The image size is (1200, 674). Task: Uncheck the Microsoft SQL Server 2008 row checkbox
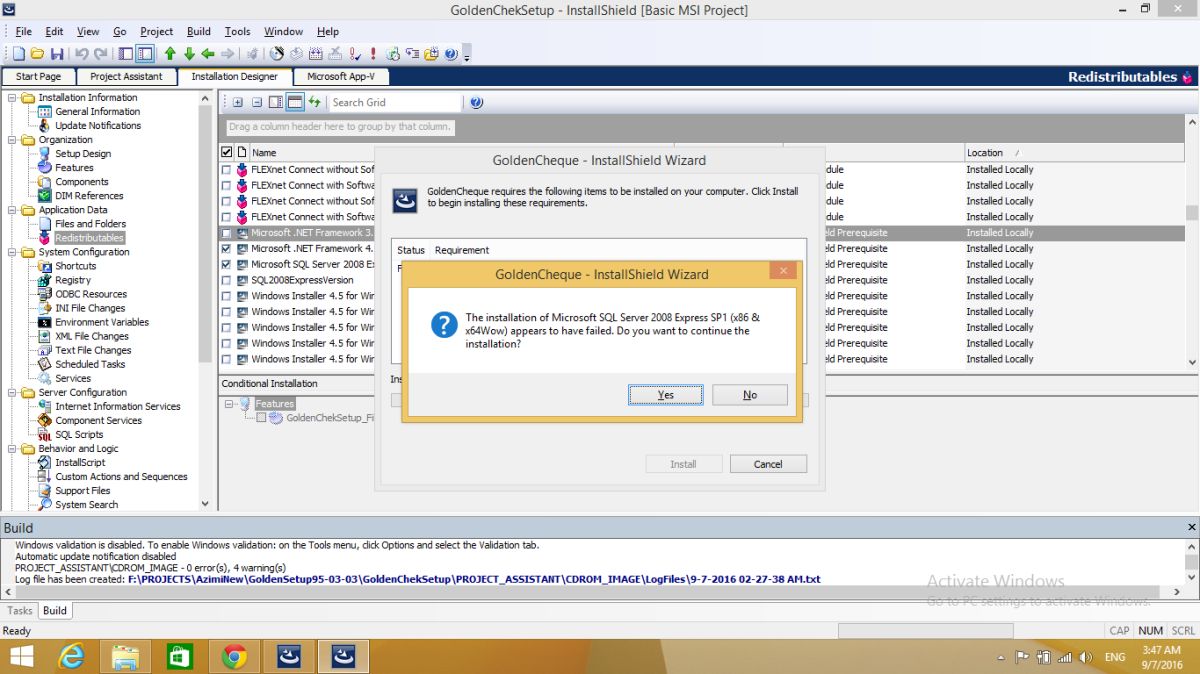click(x=226, y=264)
